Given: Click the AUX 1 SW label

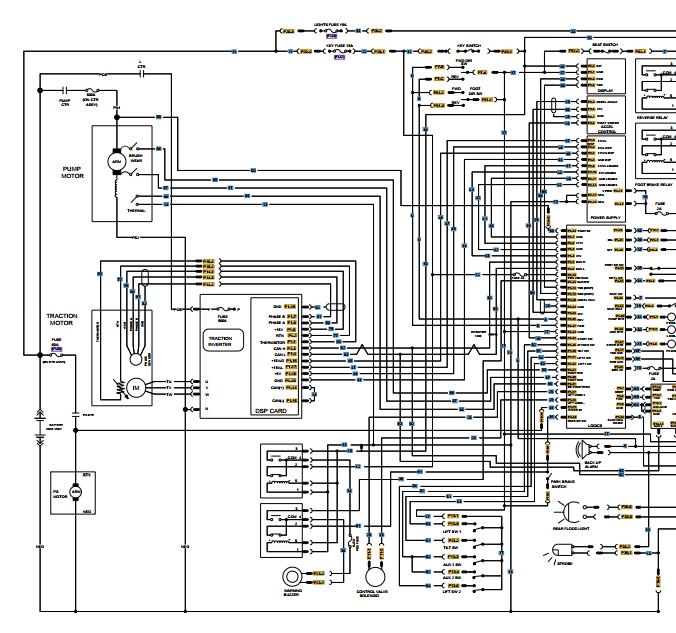Looking at the screenshot, I should (452, 564).
